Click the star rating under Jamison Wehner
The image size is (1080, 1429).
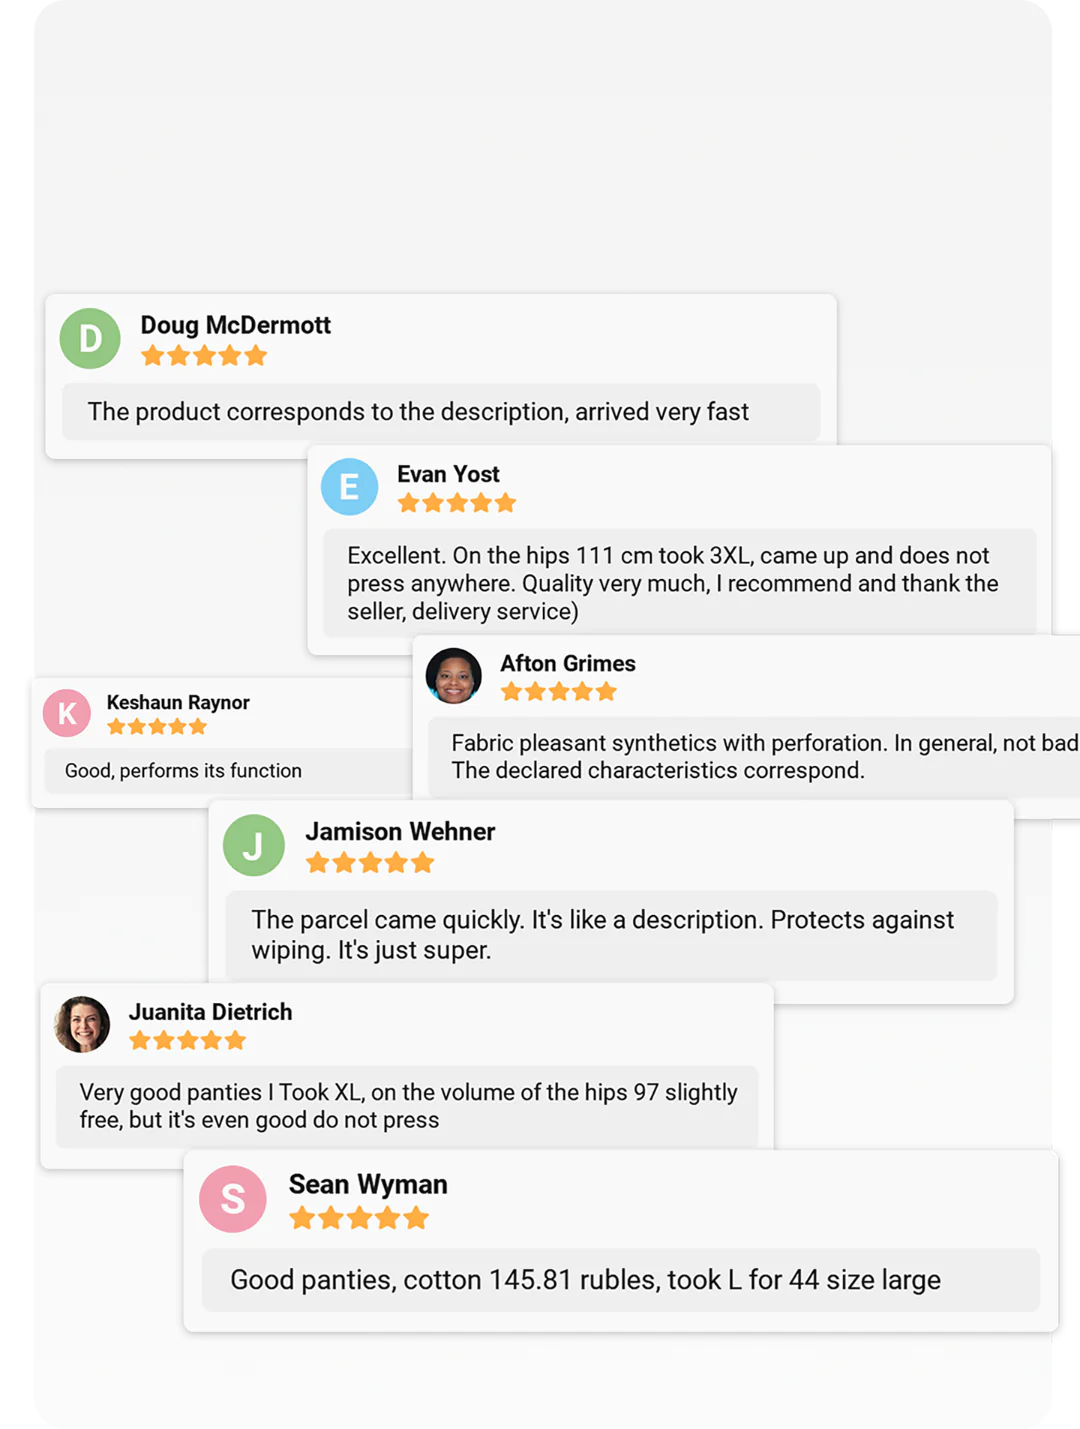click(x=370, y=863)
